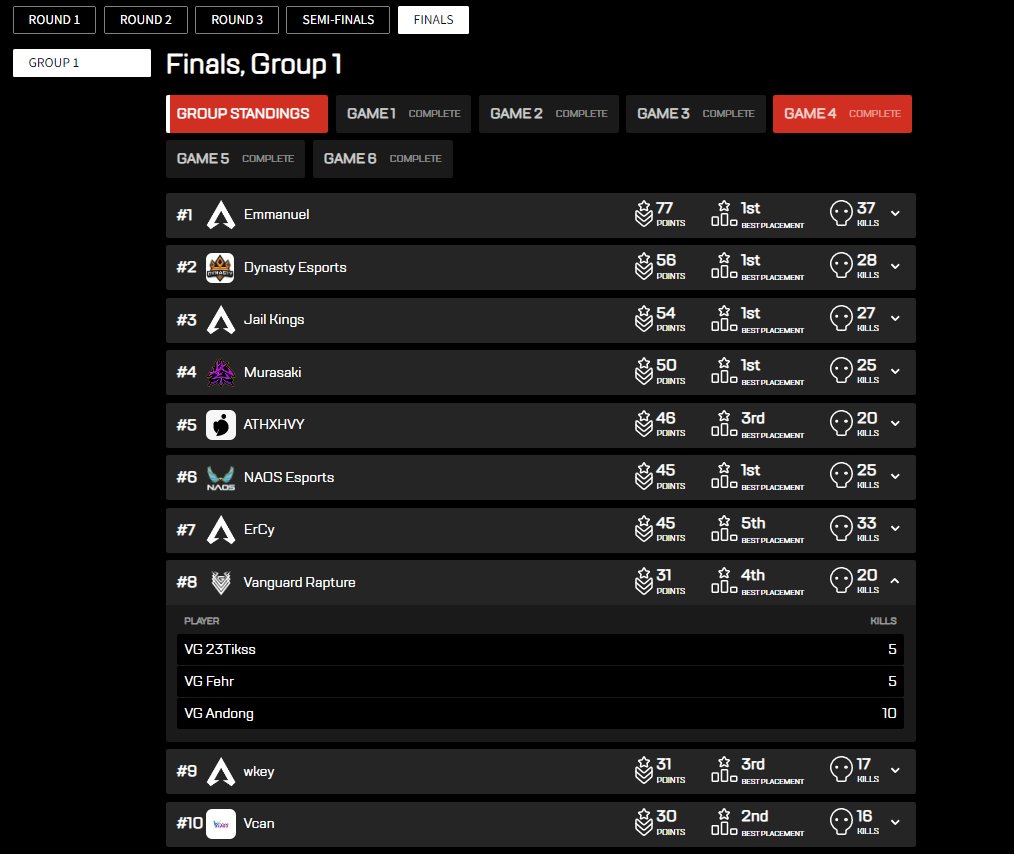The image size is (1014, 854).
Task: Click Emmanuel's Apex logo icon
Action: 221,215
